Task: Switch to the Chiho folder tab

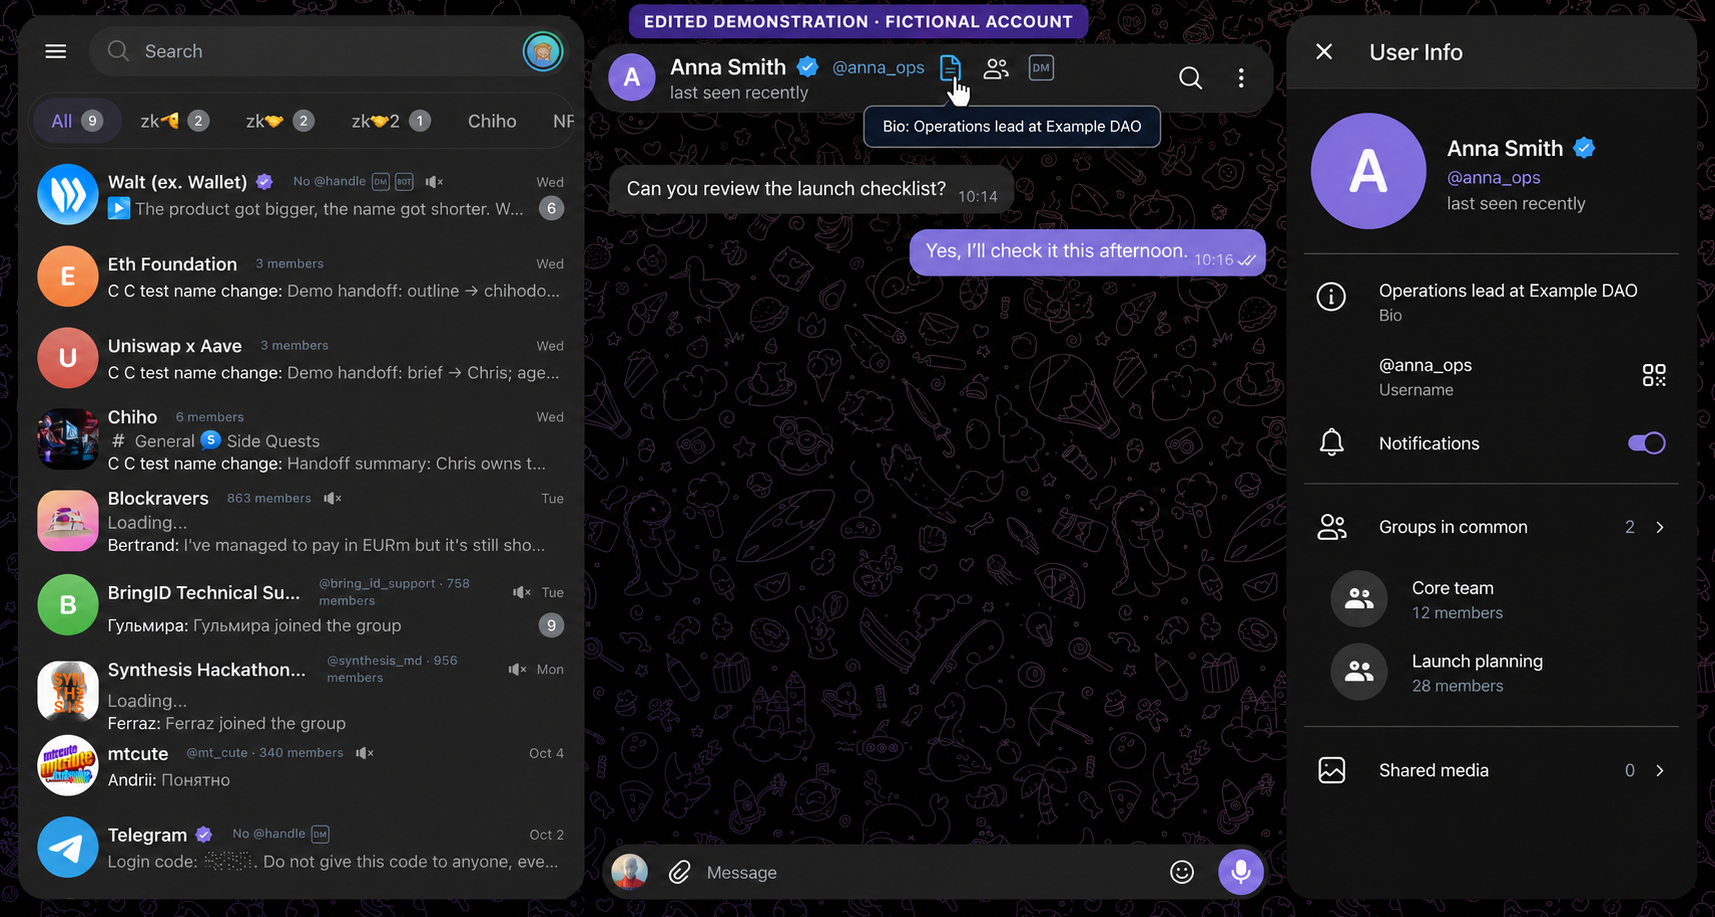Action: pos(492,121)
